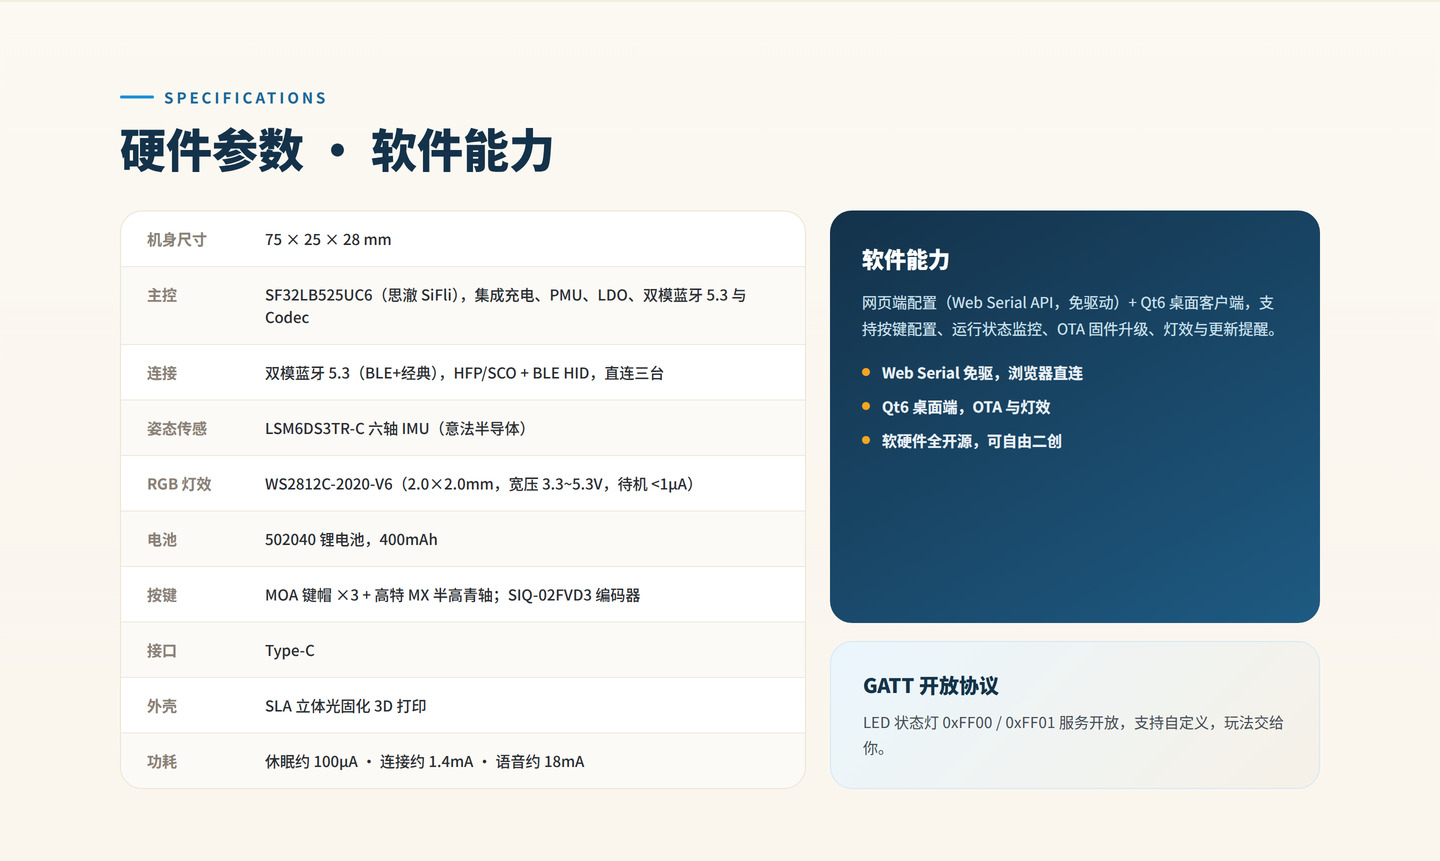
Task: Select the 连接 row label
Action: click(x=162, y=373)
